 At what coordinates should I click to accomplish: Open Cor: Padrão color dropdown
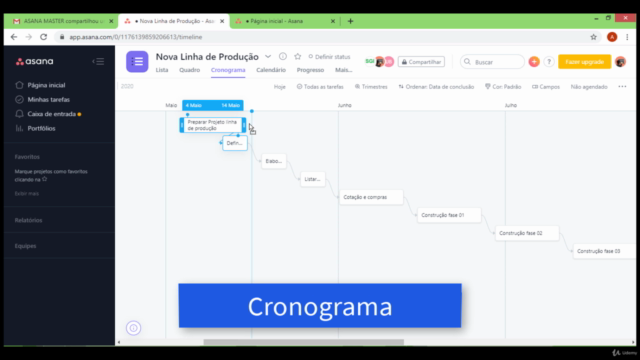tap(503, 87)
